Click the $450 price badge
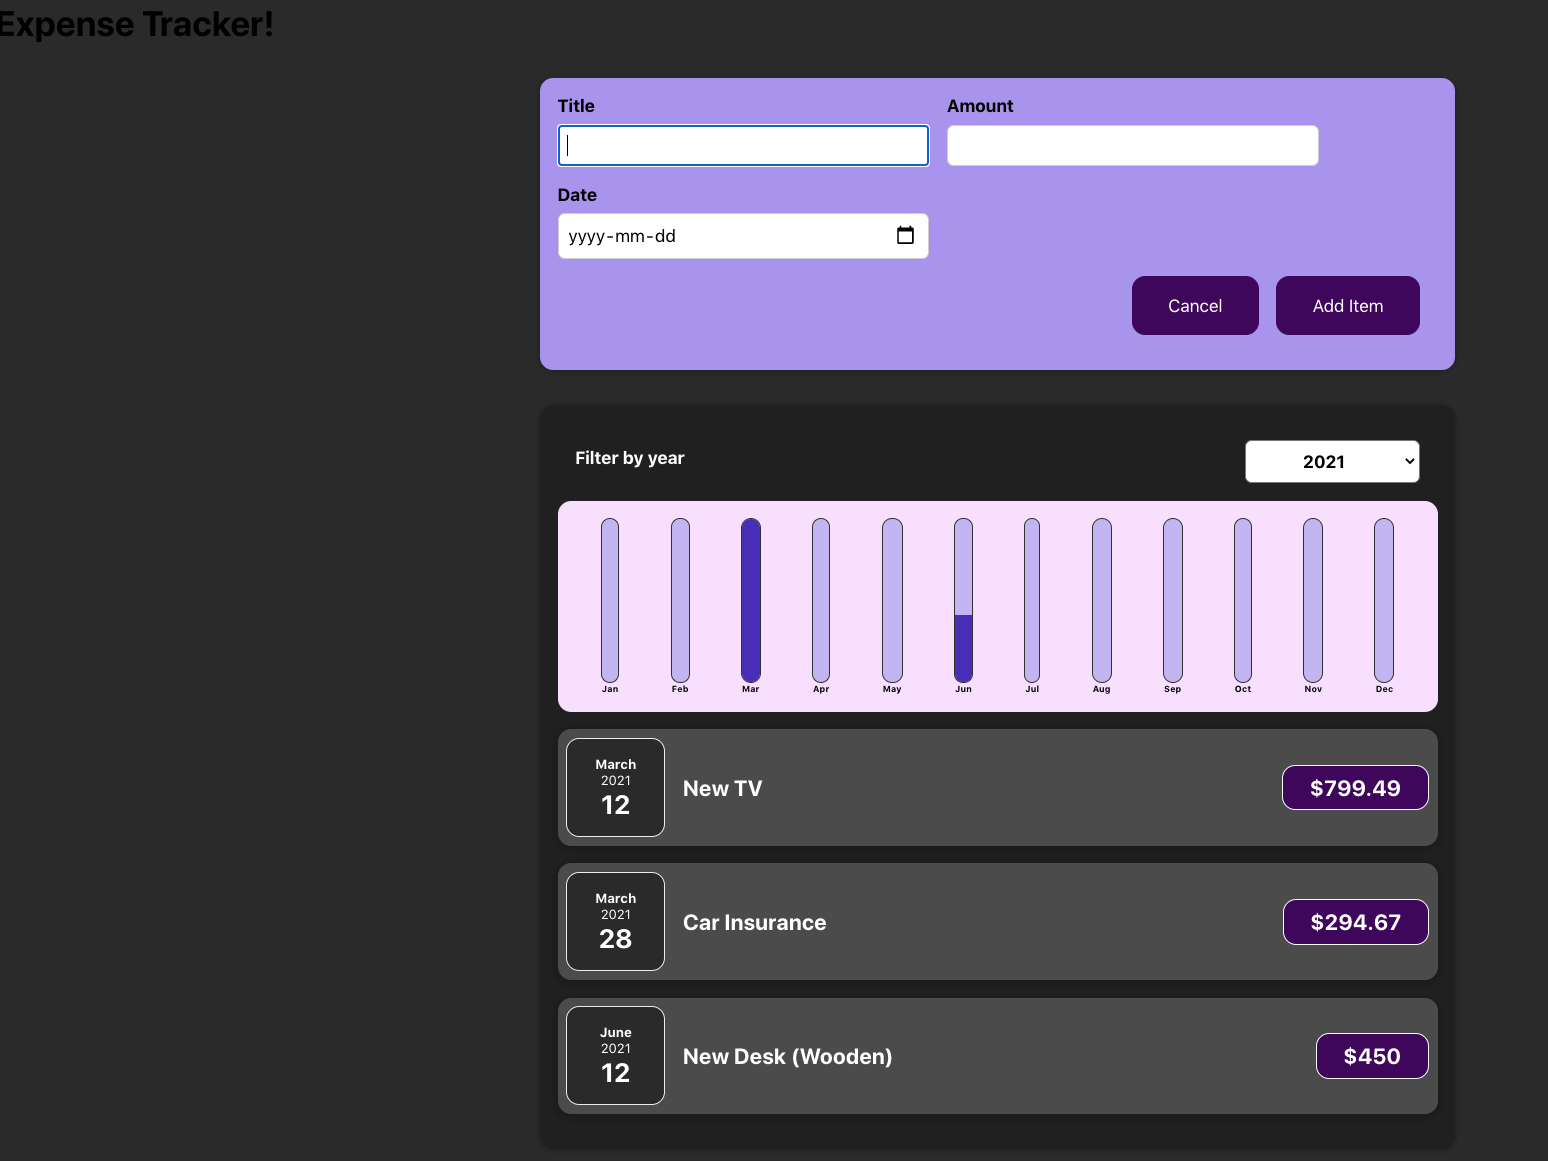Viewport: 1548px width, 1161px height. pyautogui.click(x=1372, y=1056)
